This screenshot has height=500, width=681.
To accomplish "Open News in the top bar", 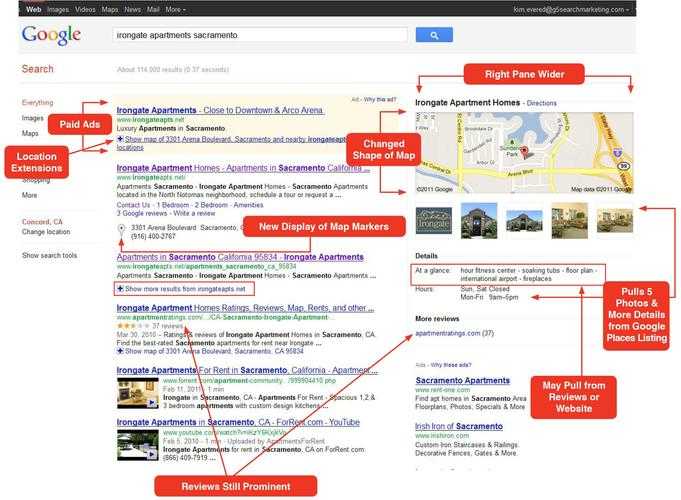I will 132,9.
